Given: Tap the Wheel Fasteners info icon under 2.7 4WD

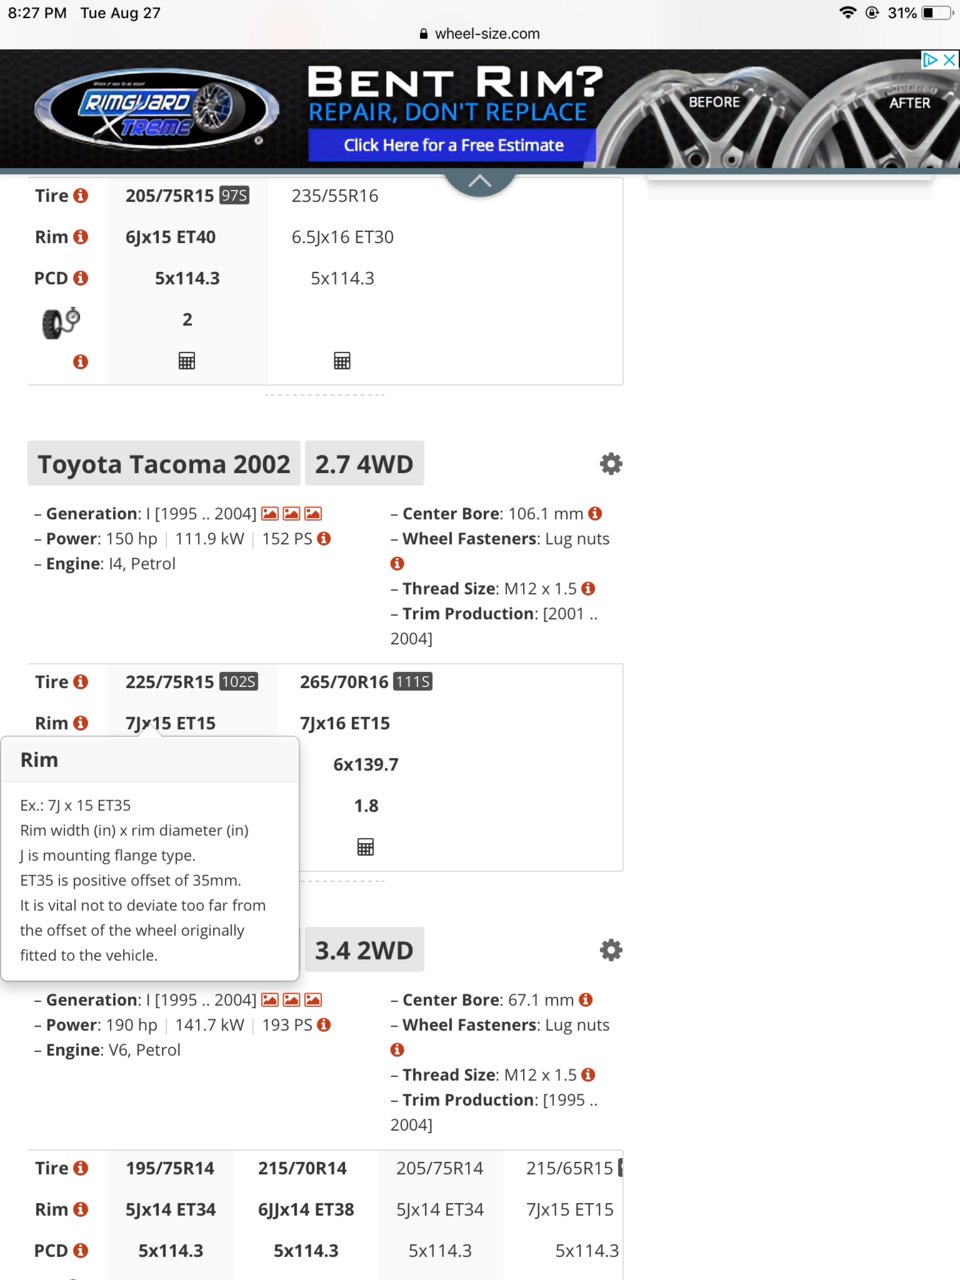Looking at the screenshot, I should (x=397, y=564).
